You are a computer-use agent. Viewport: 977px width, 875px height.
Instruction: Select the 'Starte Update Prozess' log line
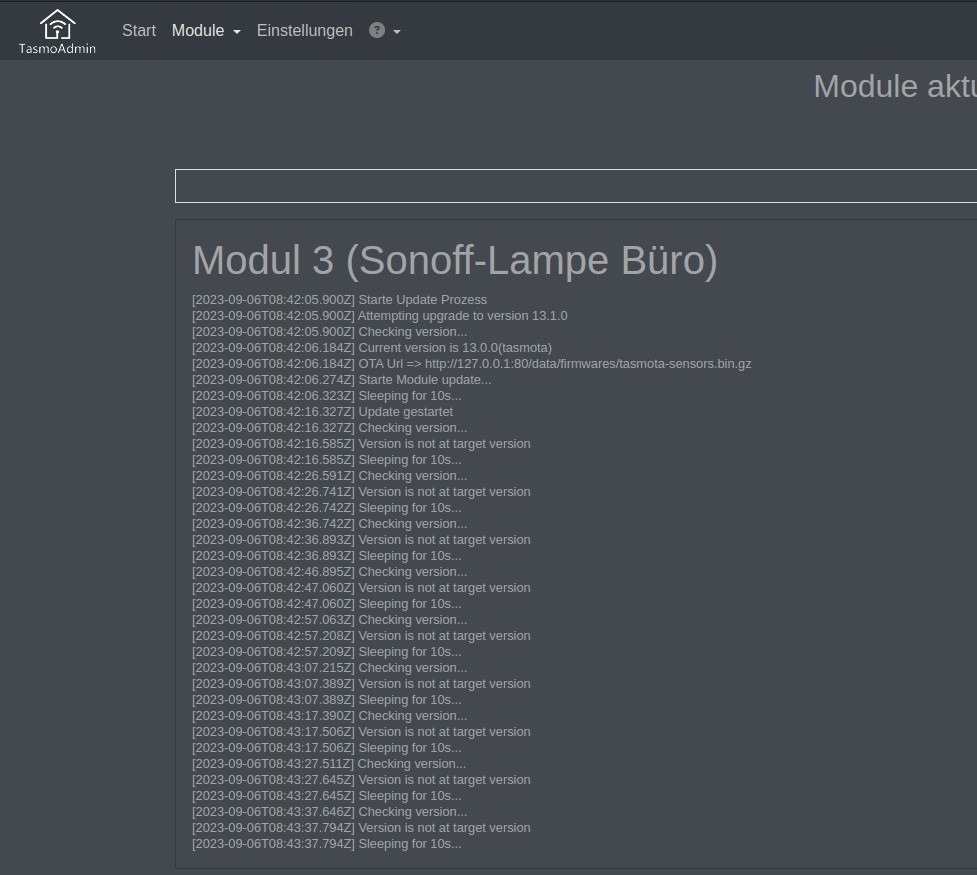click(x=340, y=300)
